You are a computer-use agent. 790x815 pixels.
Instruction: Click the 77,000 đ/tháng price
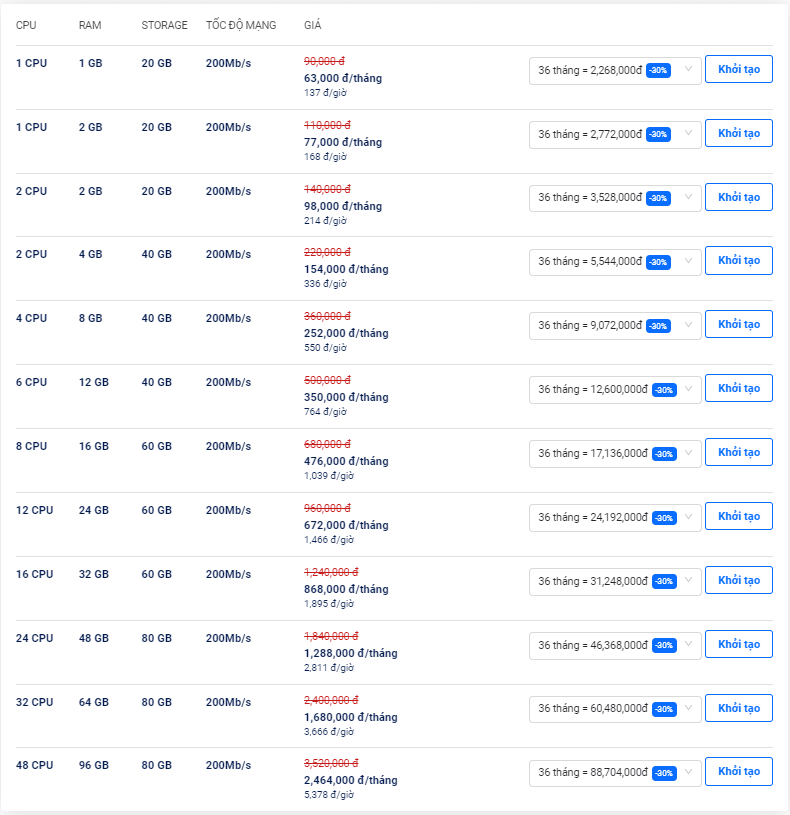(x=343, y=142)
